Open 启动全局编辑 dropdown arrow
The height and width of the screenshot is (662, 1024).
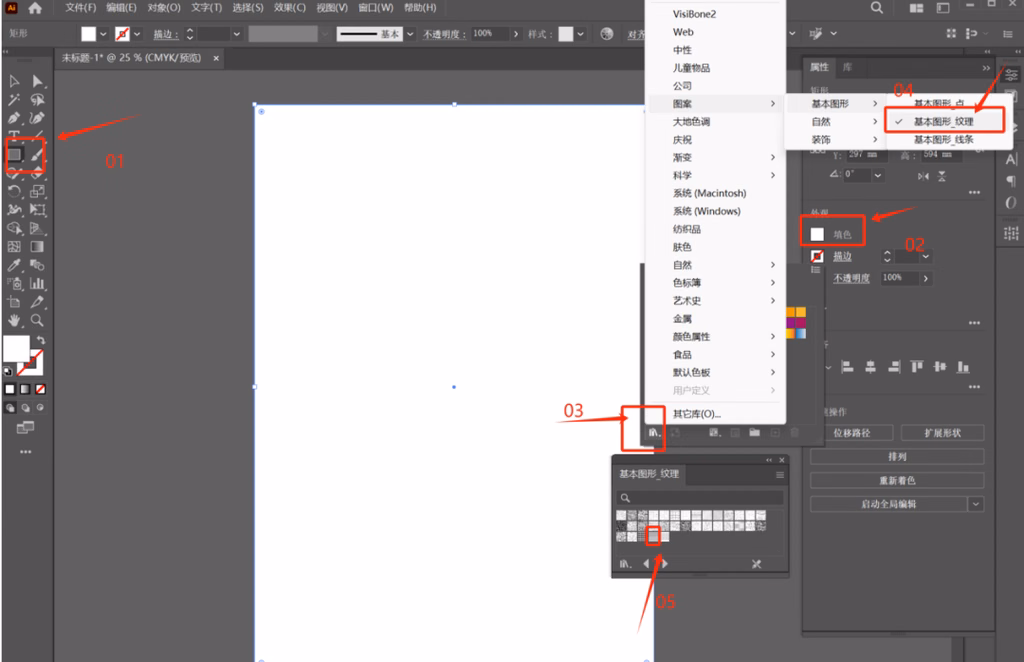[976, 504]
